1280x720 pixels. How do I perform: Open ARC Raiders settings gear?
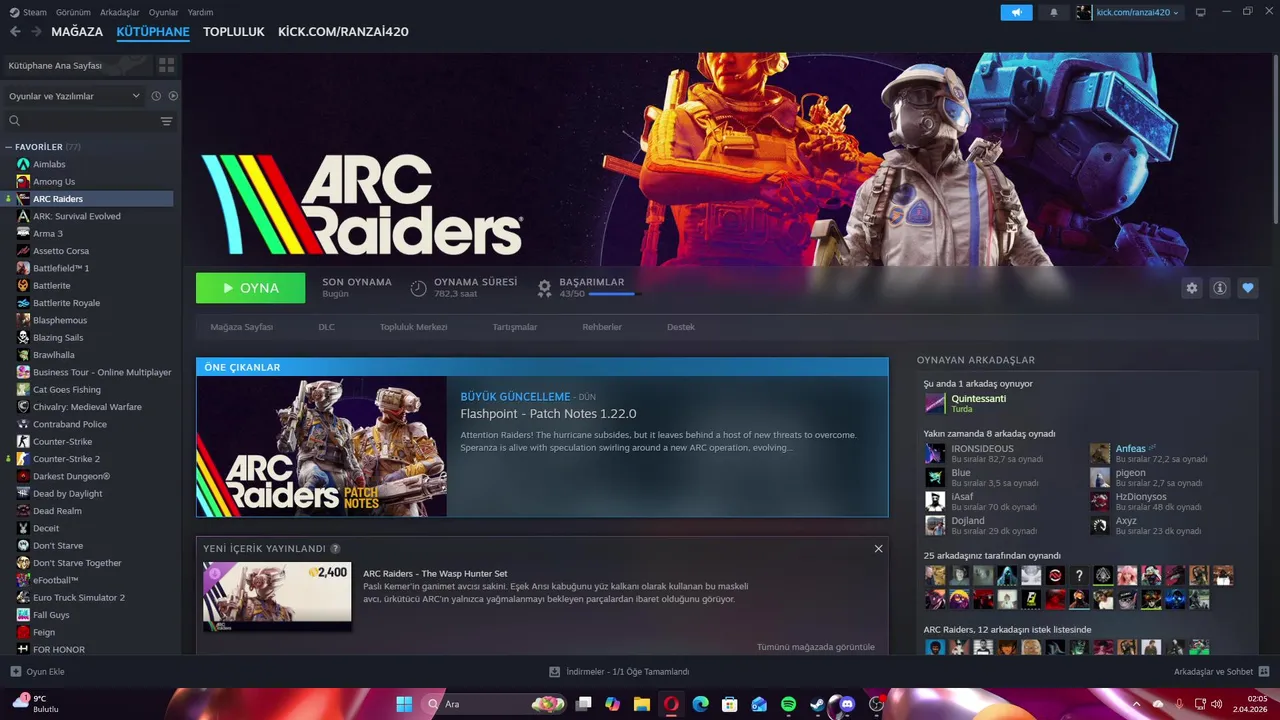[x=1191, y=288]
